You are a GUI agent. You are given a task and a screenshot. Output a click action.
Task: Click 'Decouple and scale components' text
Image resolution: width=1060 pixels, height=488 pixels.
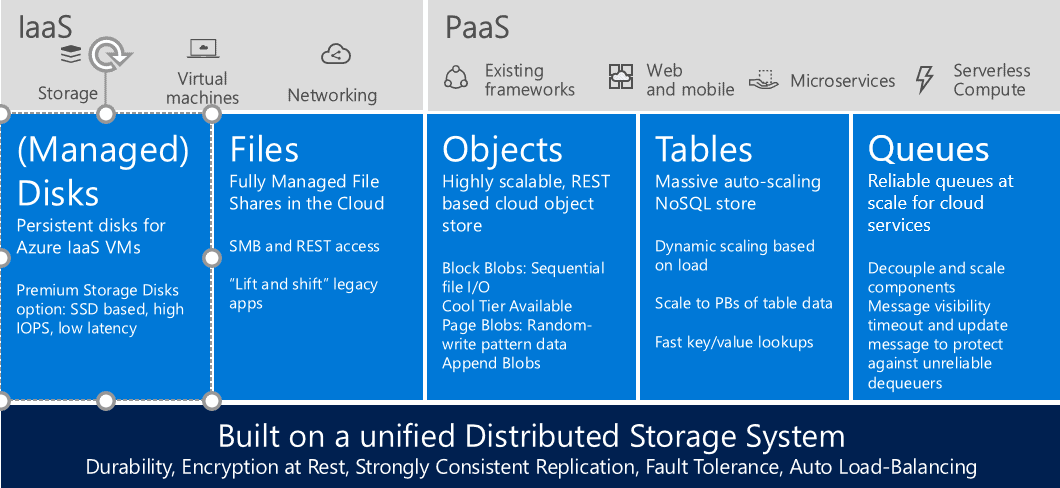(936, 277)
